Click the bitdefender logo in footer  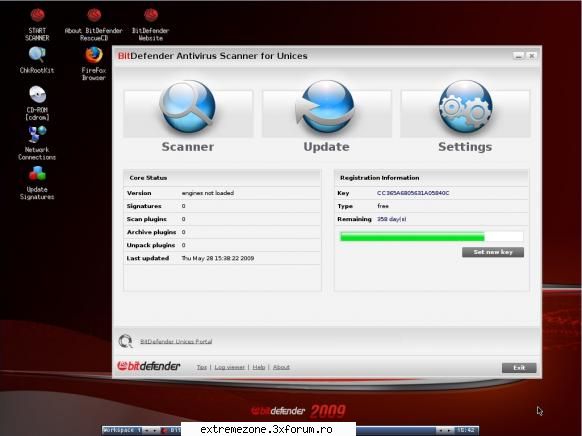point(148,366)
